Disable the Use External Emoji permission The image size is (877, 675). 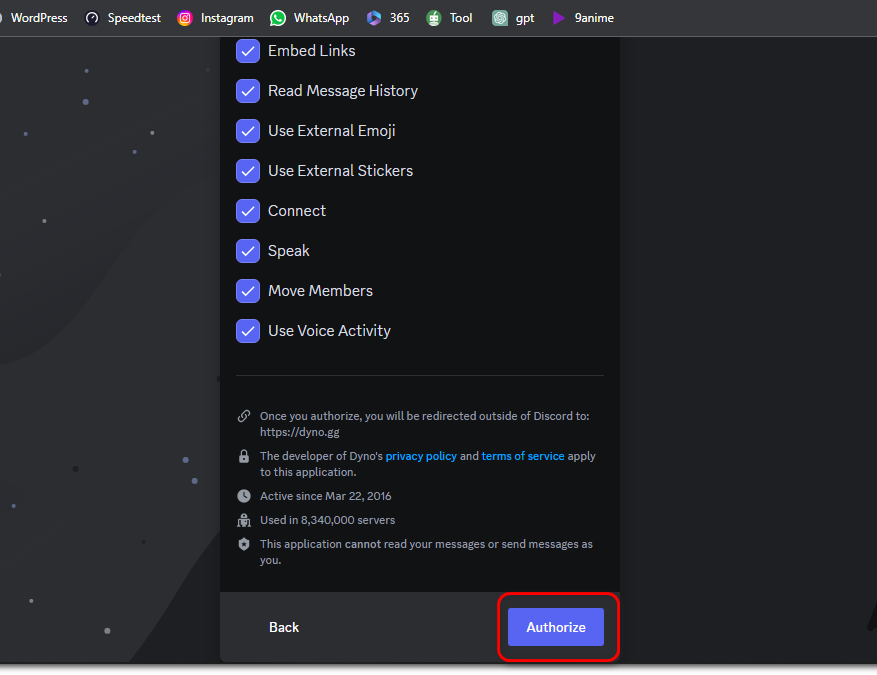(x=248, y=131)
